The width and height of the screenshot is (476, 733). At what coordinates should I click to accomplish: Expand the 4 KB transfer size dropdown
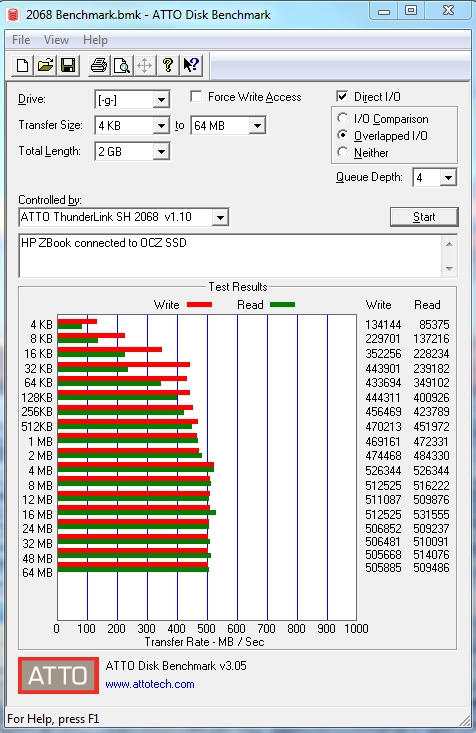pyautogui.click(x=161, y=126)
